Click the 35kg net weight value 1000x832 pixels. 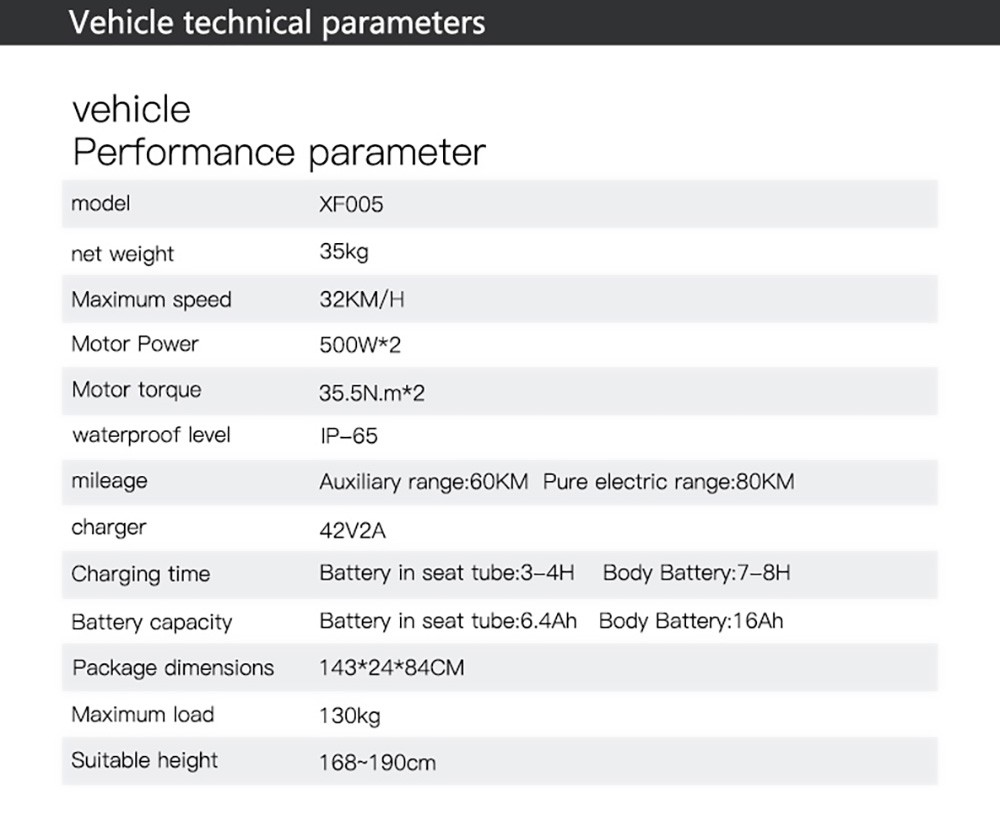pos(344,252)
